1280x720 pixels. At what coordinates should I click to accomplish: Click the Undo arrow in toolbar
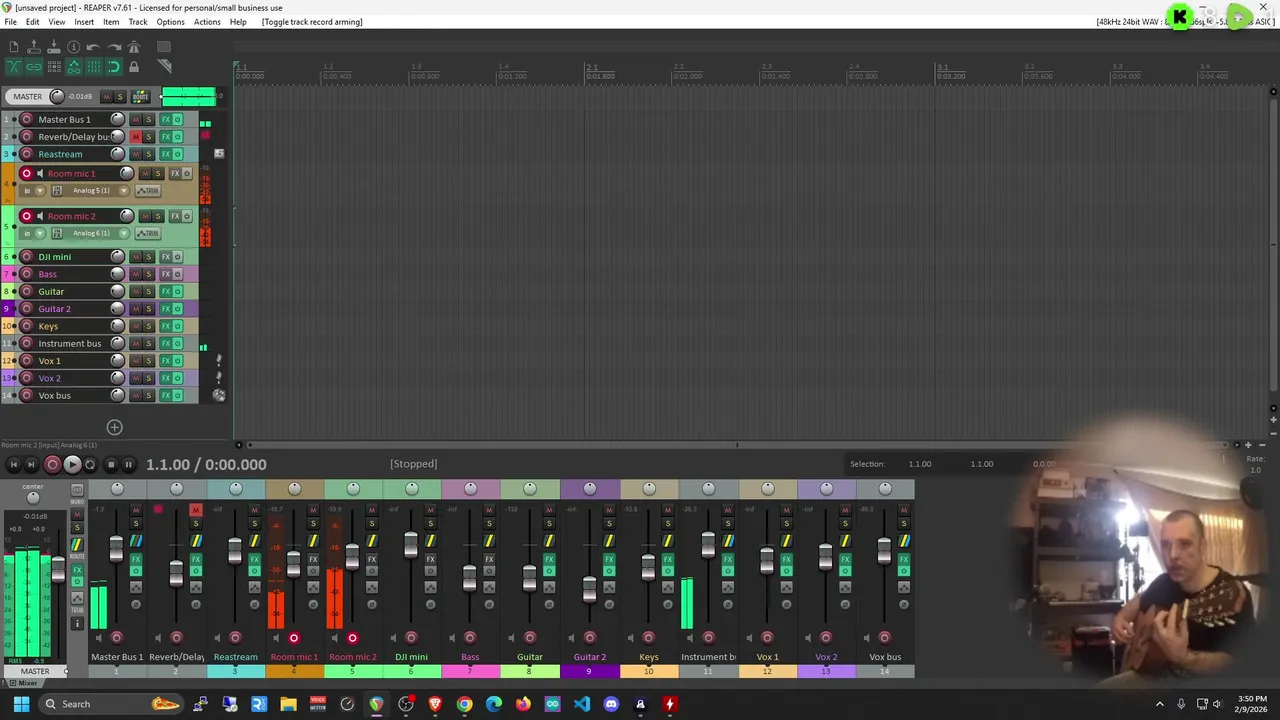(x=94, y=47)
